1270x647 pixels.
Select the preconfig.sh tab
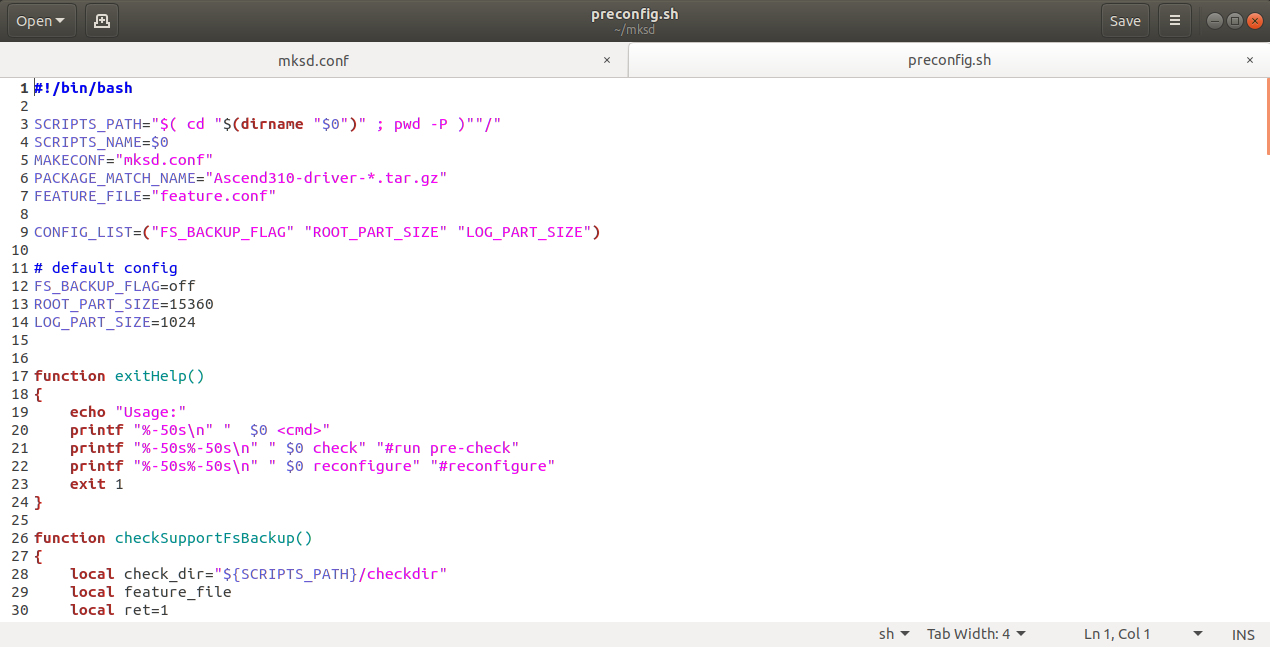coord(949,60)
